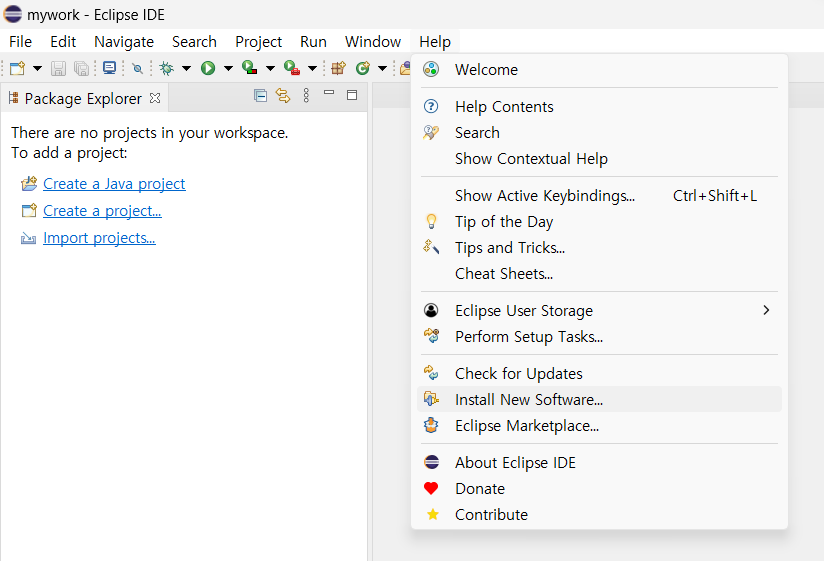Open Tip of the Day

(x=599, y=222)
